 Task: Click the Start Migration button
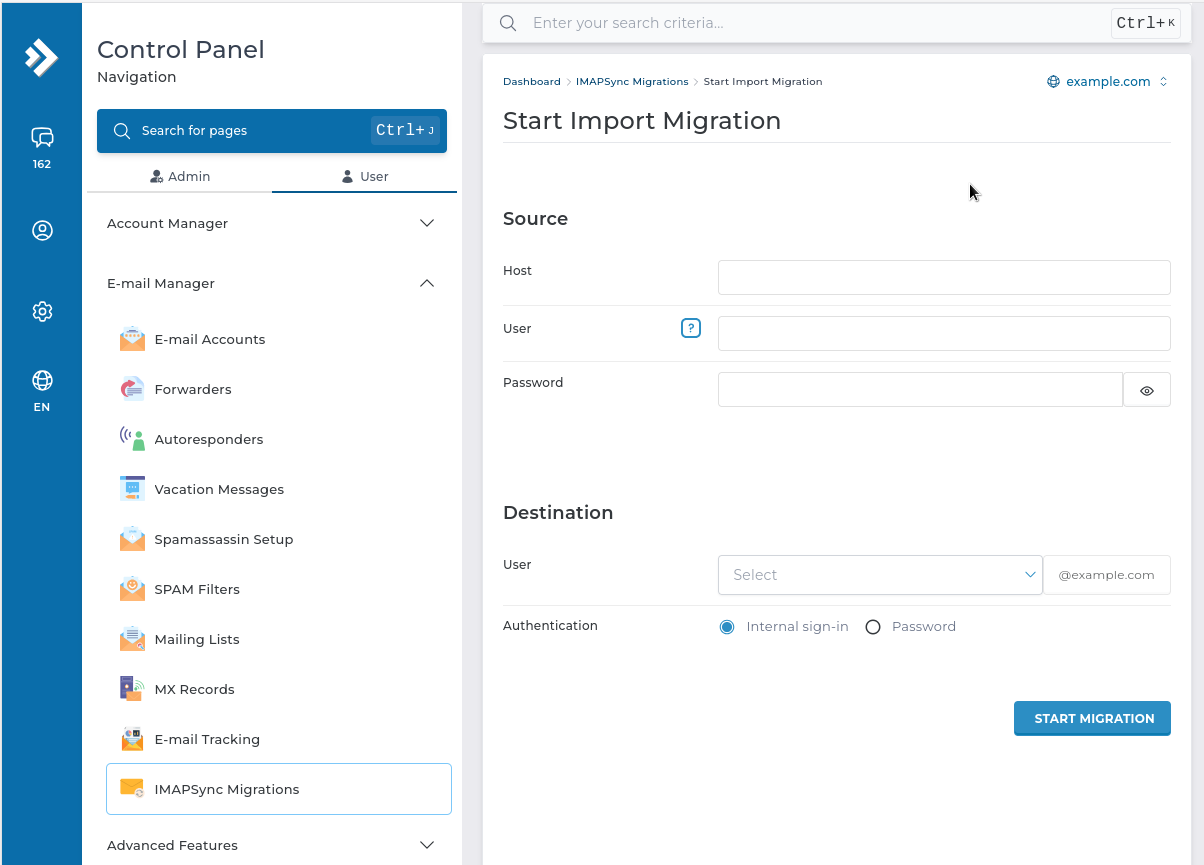(x=1092, y=718)
